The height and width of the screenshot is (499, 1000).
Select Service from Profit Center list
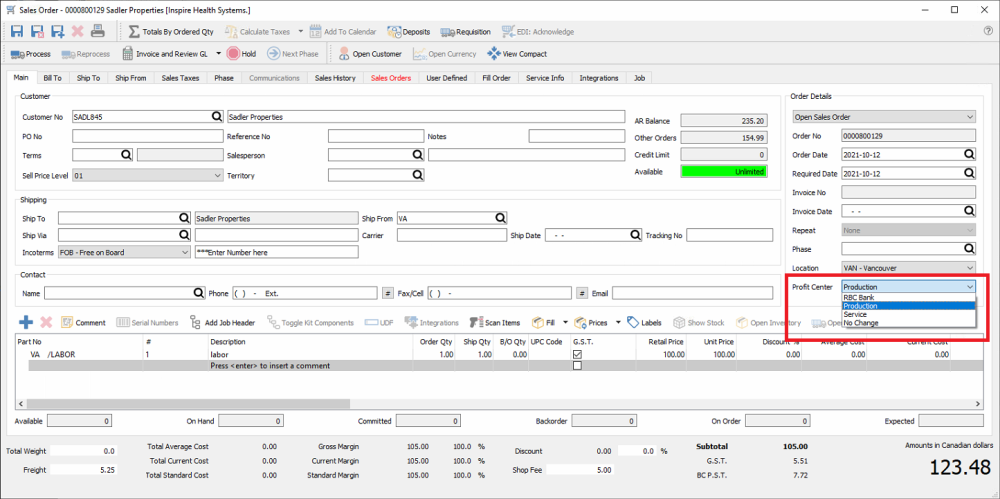coord(855,314)
